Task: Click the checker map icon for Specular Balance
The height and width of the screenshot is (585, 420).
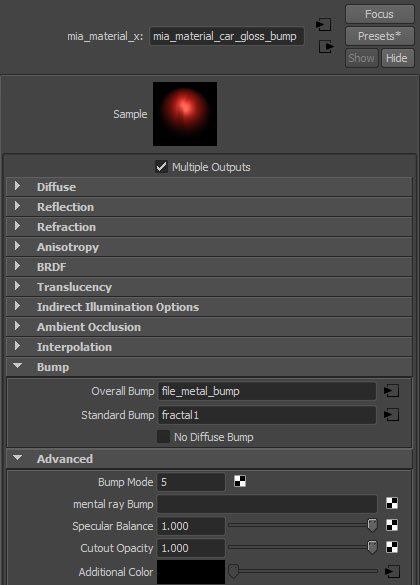Action: coord(392,525)
